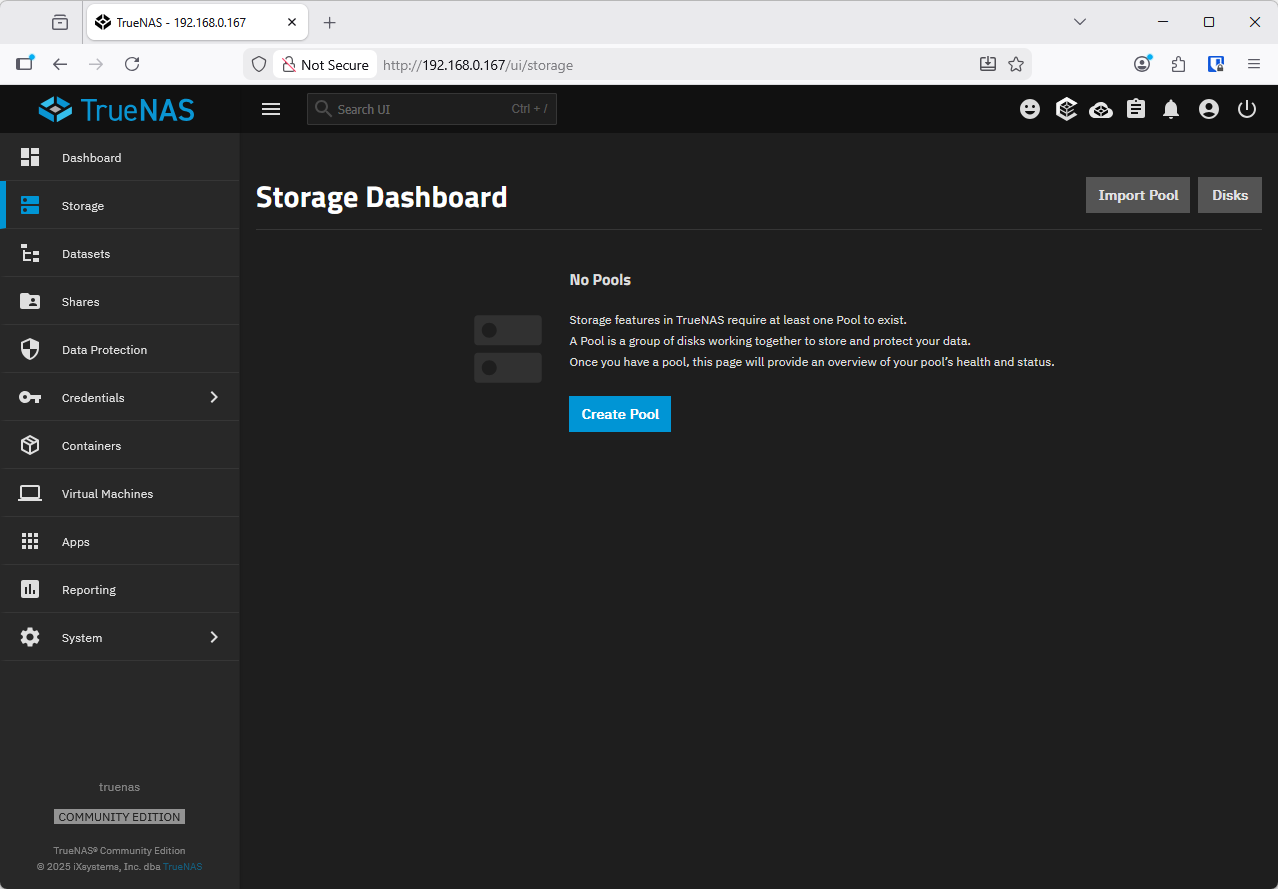Open the Alerts bell icon
Image resolution: width=1278 pixels, height=889 pixels.
point(1171,109)
